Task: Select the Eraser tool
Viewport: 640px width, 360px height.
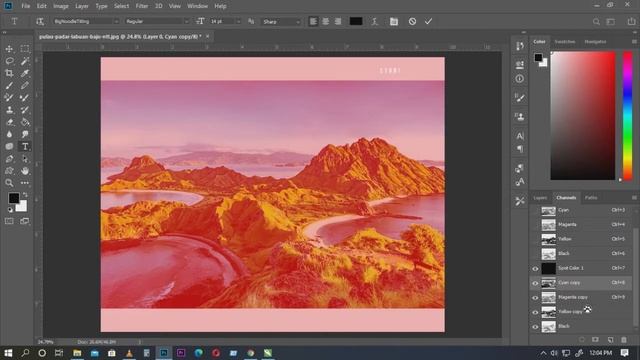Action: [x=9, y=122]
